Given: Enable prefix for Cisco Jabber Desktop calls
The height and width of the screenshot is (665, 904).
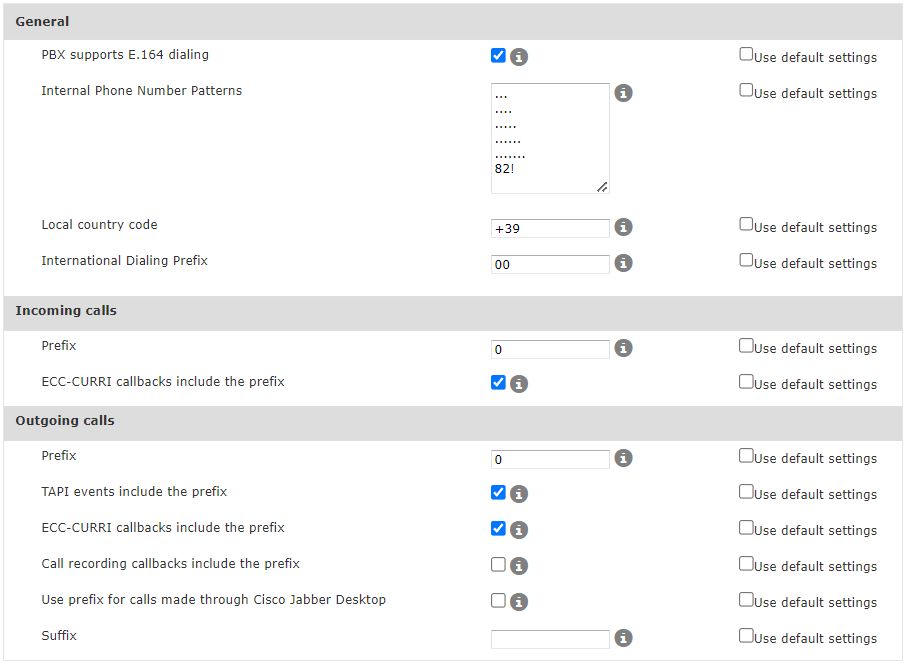Looking at the screenshot, I should pos(498,600).
